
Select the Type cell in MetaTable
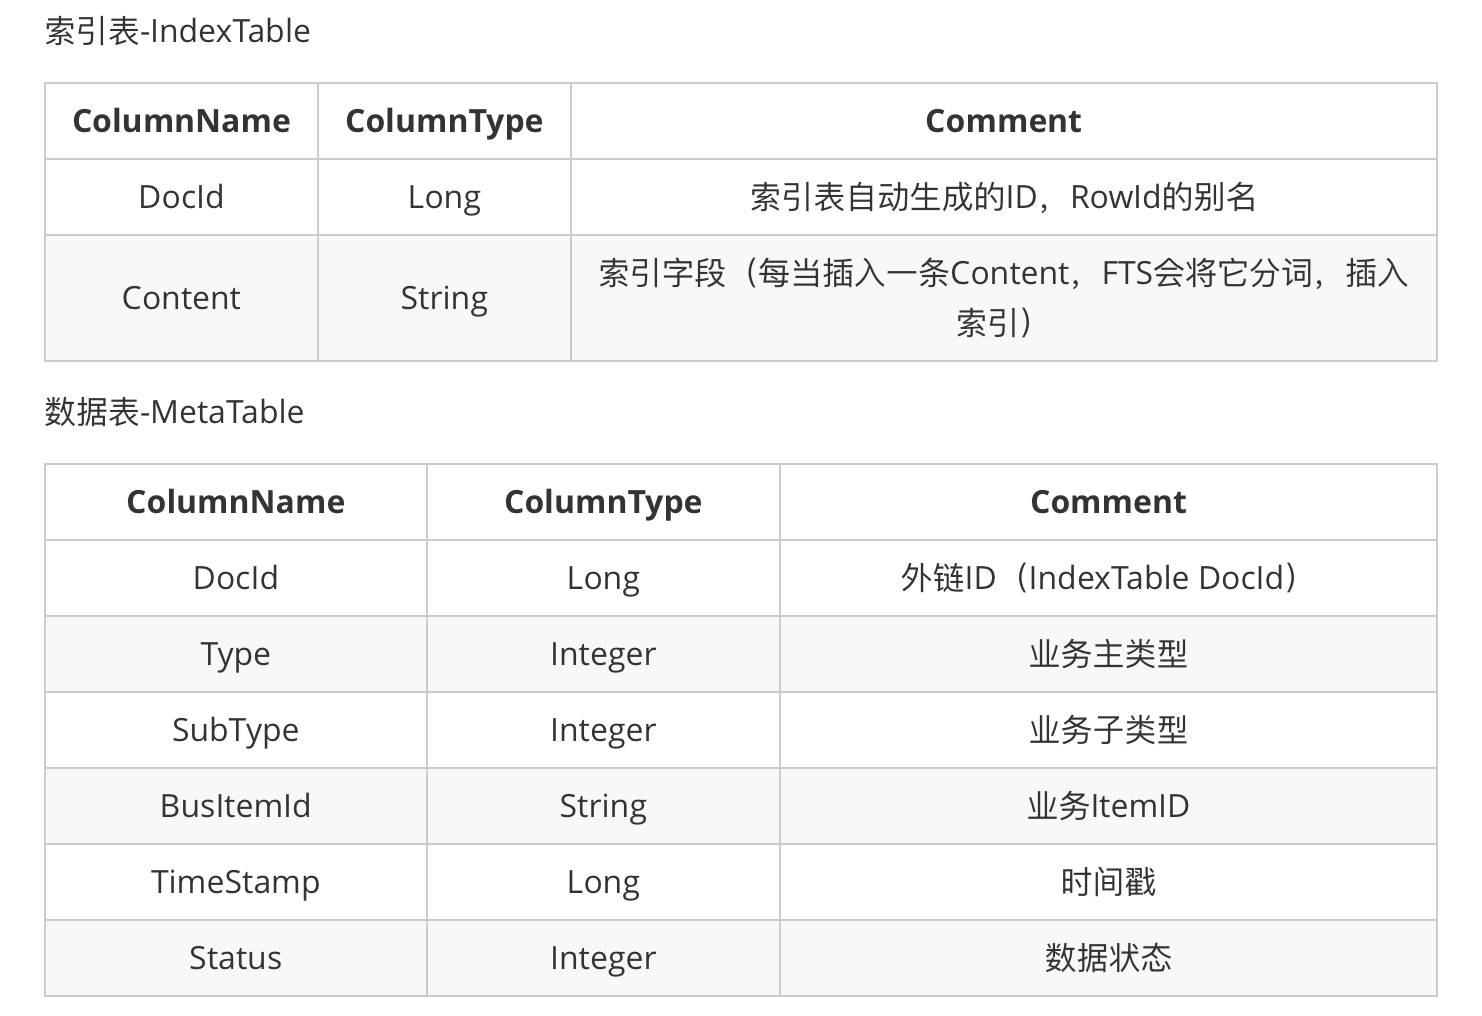[235, 654]
